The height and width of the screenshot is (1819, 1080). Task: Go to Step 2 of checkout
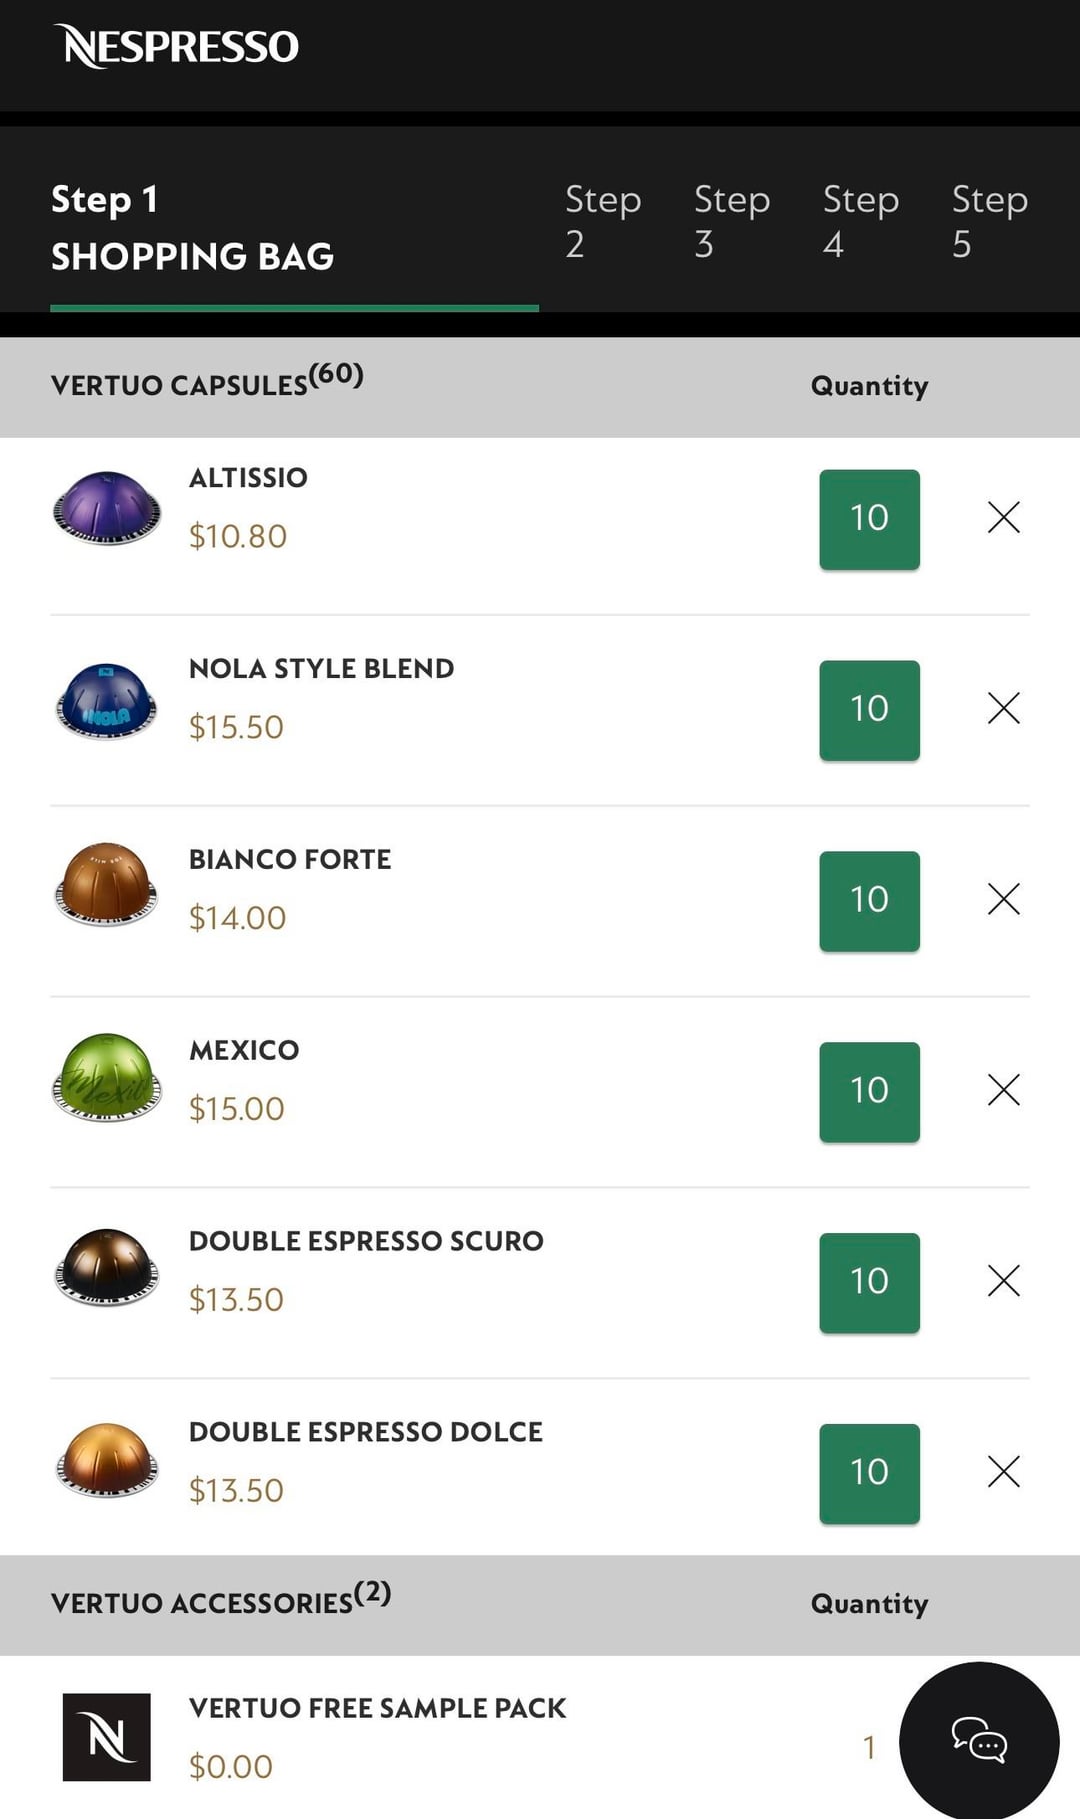[x=602, y=221]
